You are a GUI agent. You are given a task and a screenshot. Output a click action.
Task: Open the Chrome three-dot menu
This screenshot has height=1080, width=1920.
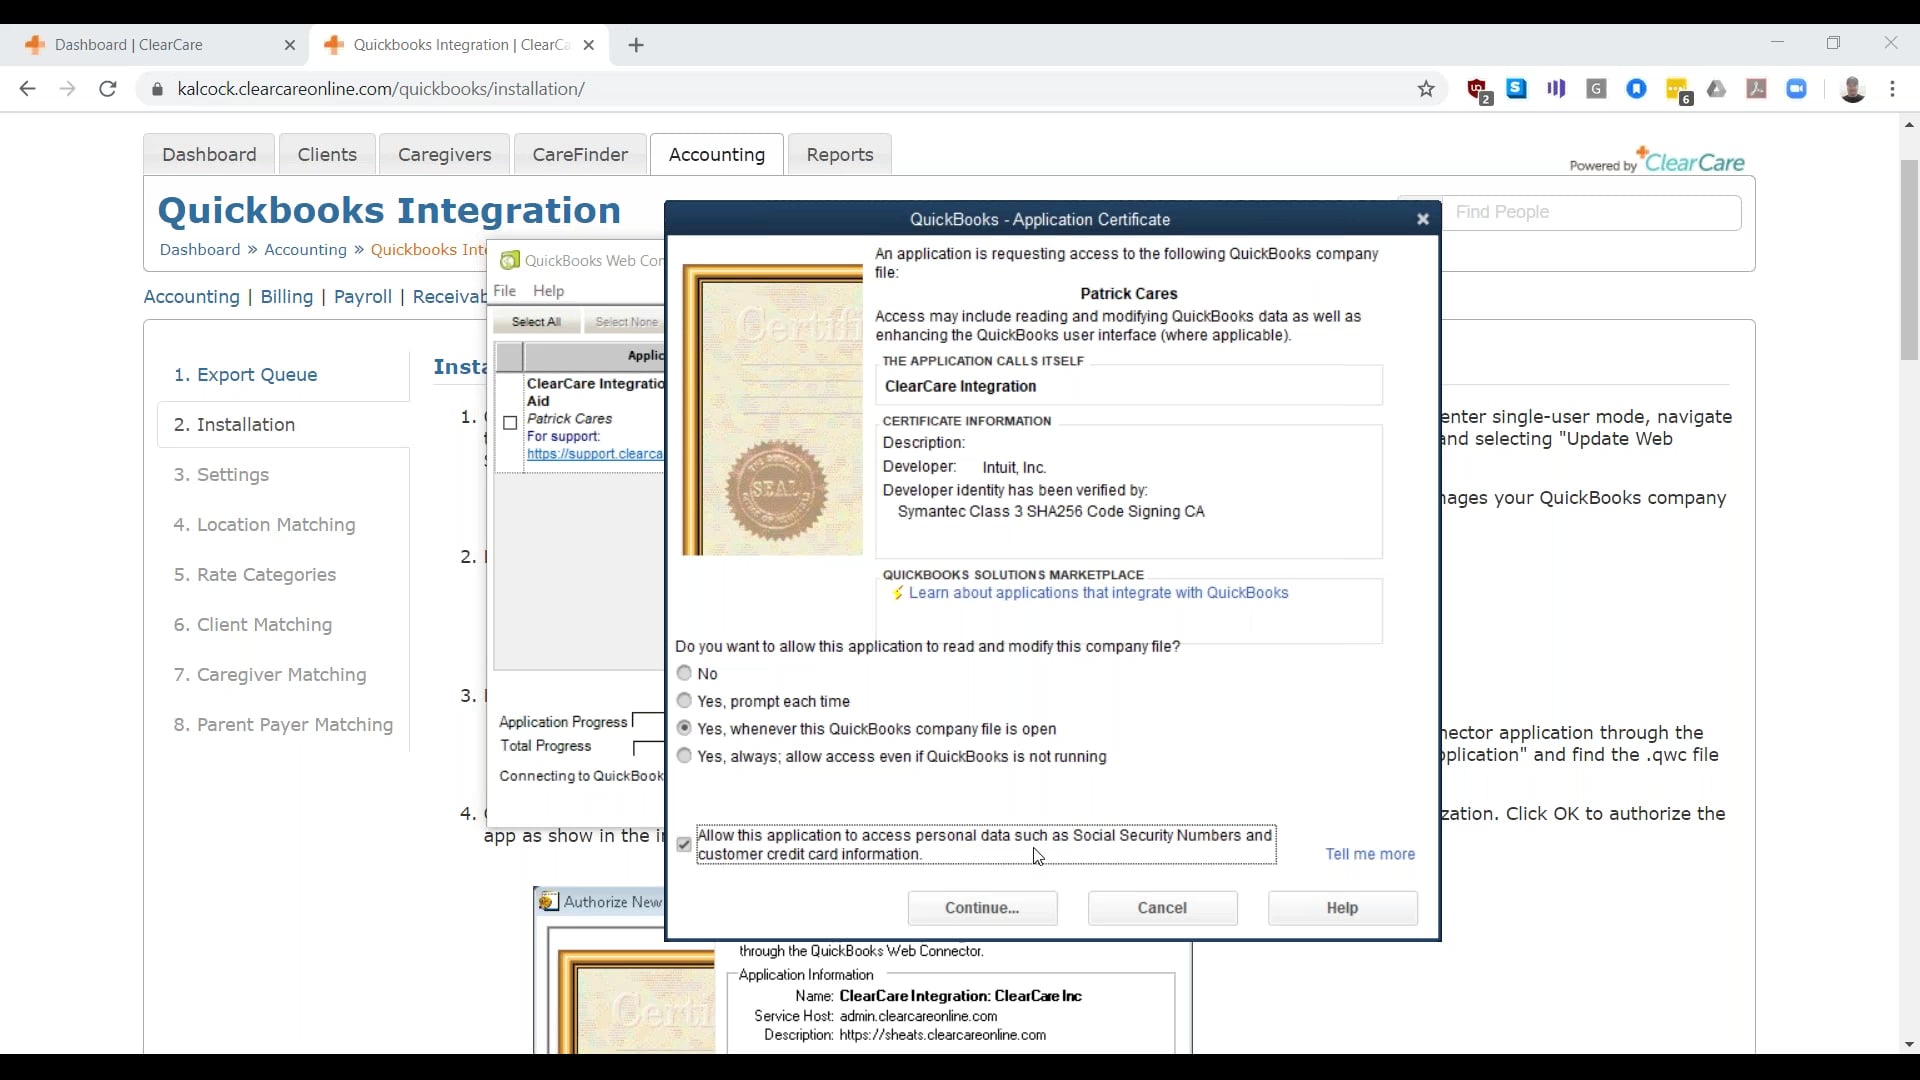tap(1893, 89)
